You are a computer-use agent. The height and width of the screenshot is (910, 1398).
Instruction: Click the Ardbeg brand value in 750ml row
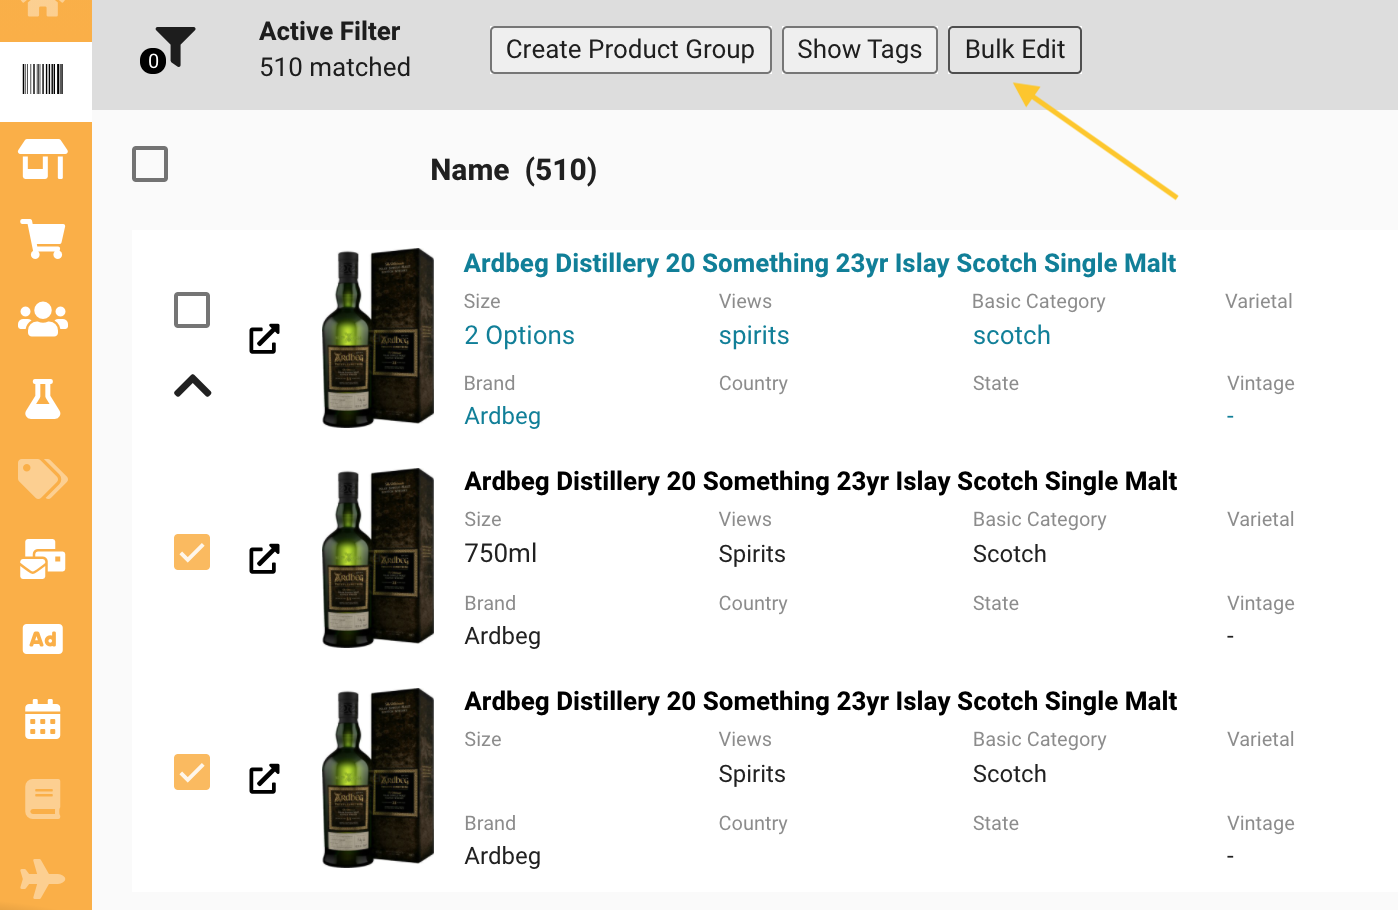[503, 636]
